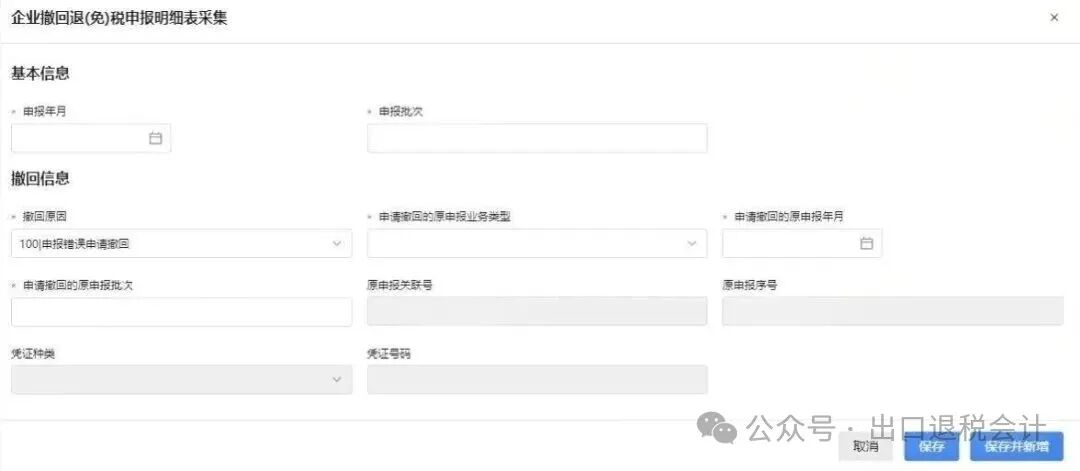Focus the 申请撤回的原申报批次 text box

pos(181,312)
